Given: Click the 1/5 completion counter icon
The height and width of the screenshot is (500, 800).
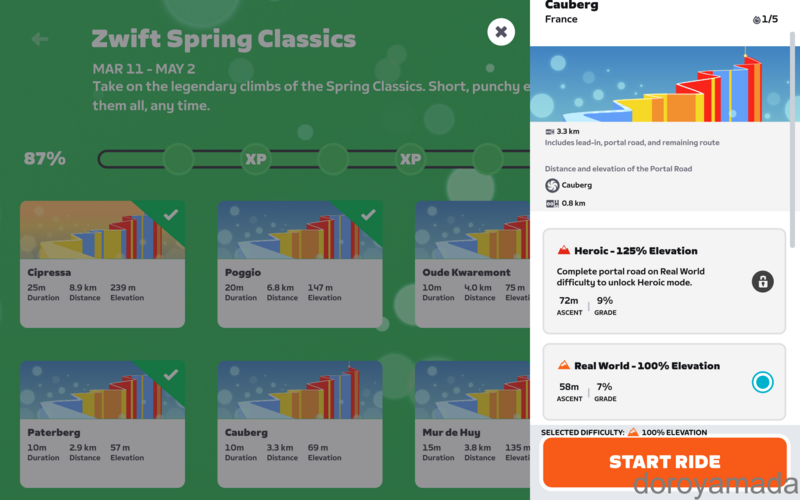Looking at the screenshot, I should pos(757,20).
